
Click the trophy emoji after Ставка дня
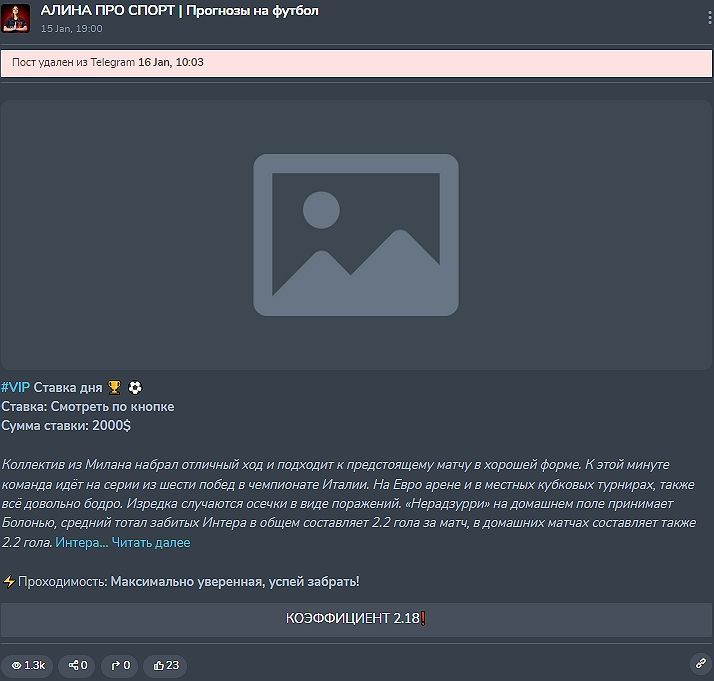(114, 387)
